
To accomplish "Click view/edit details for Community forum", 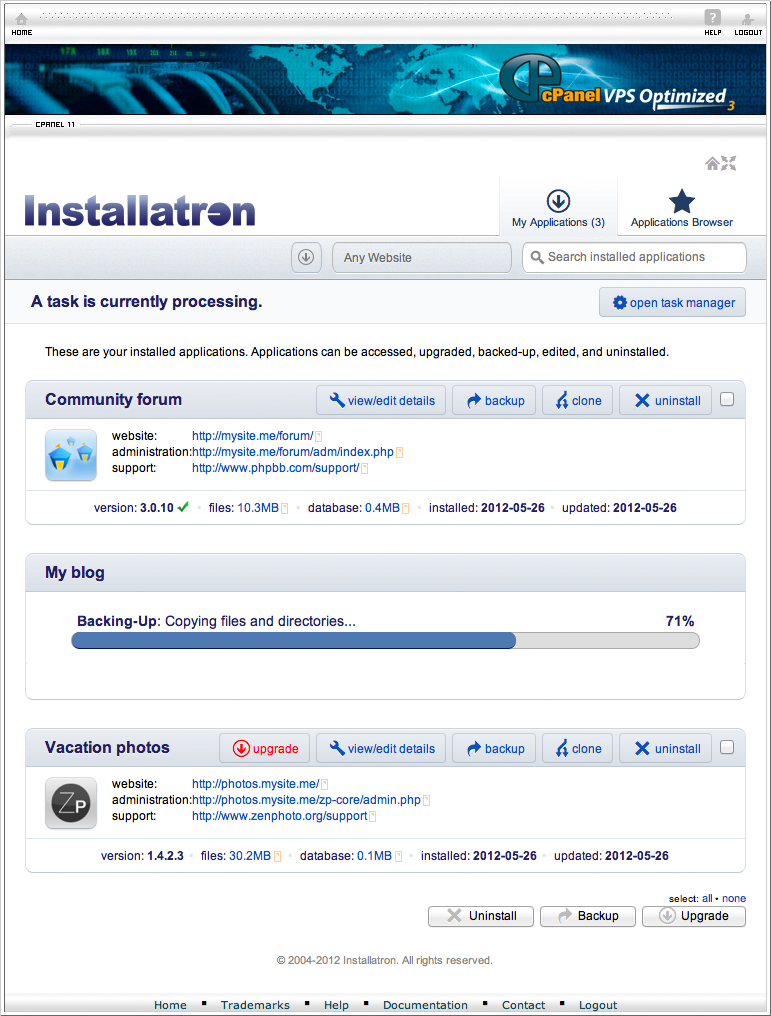I will pos(381,400).
